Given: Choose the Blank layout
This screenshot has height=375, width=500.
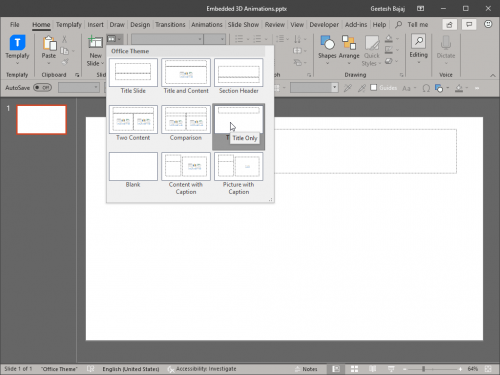Looking at the screenshot, I should coord(133,170).
